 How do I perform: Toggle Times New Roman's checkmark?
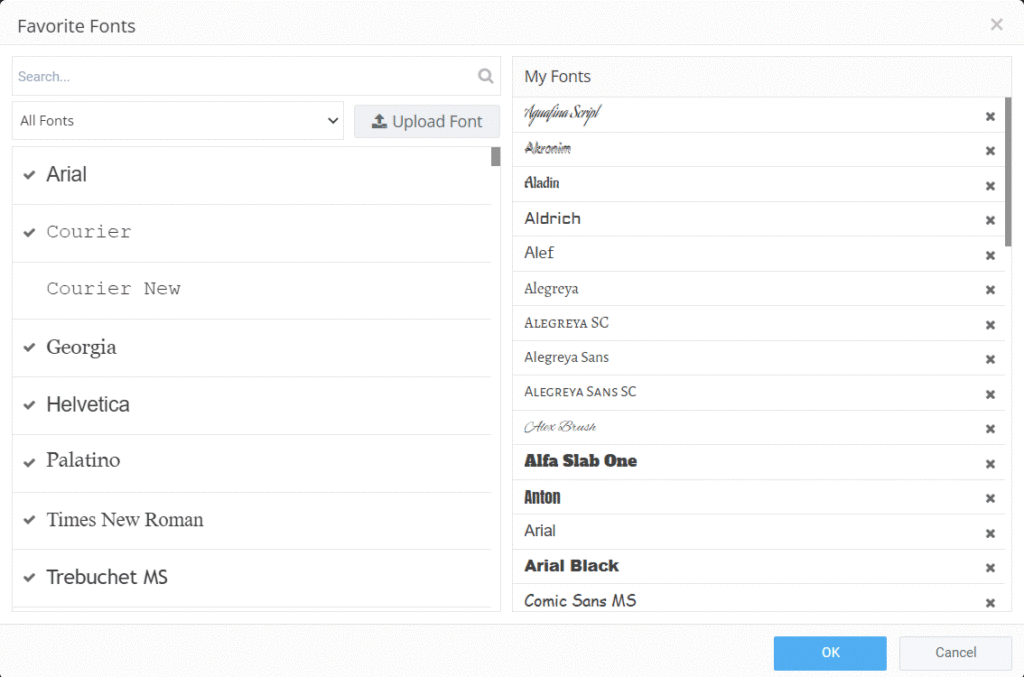point(28,520)
